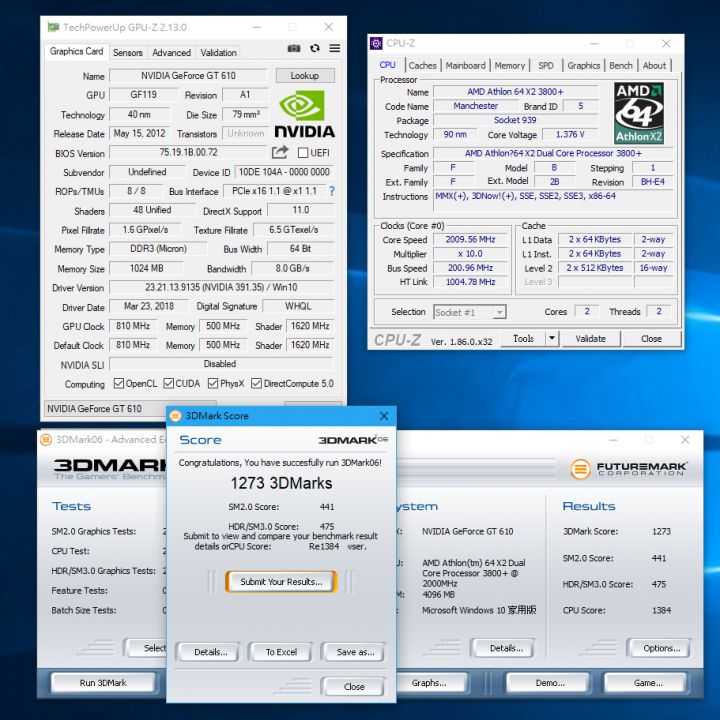
Task: Click the BIOS share/export arrow icon
Action: click(x=280, y=152)
